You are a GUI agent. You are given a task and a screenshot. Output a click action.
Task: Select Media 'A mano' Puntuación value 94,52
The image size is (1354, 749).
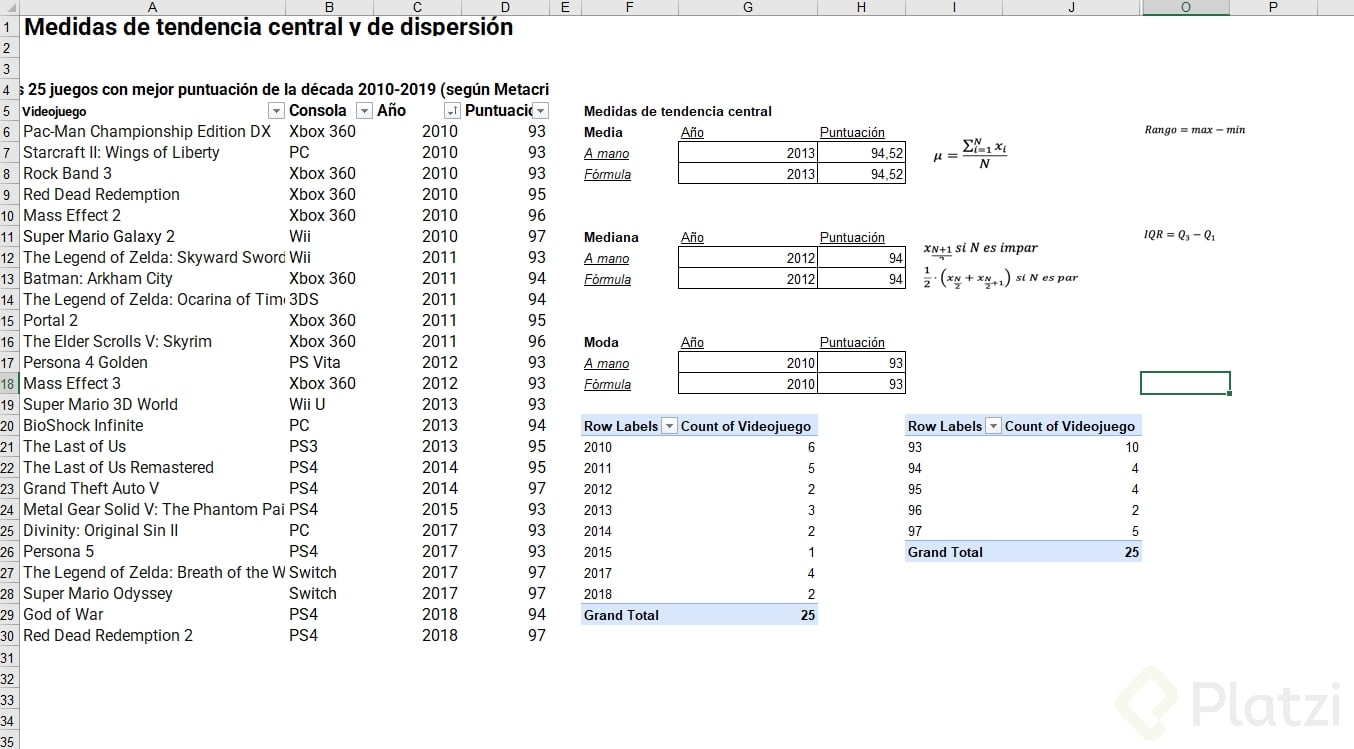[x=861, y=153]
